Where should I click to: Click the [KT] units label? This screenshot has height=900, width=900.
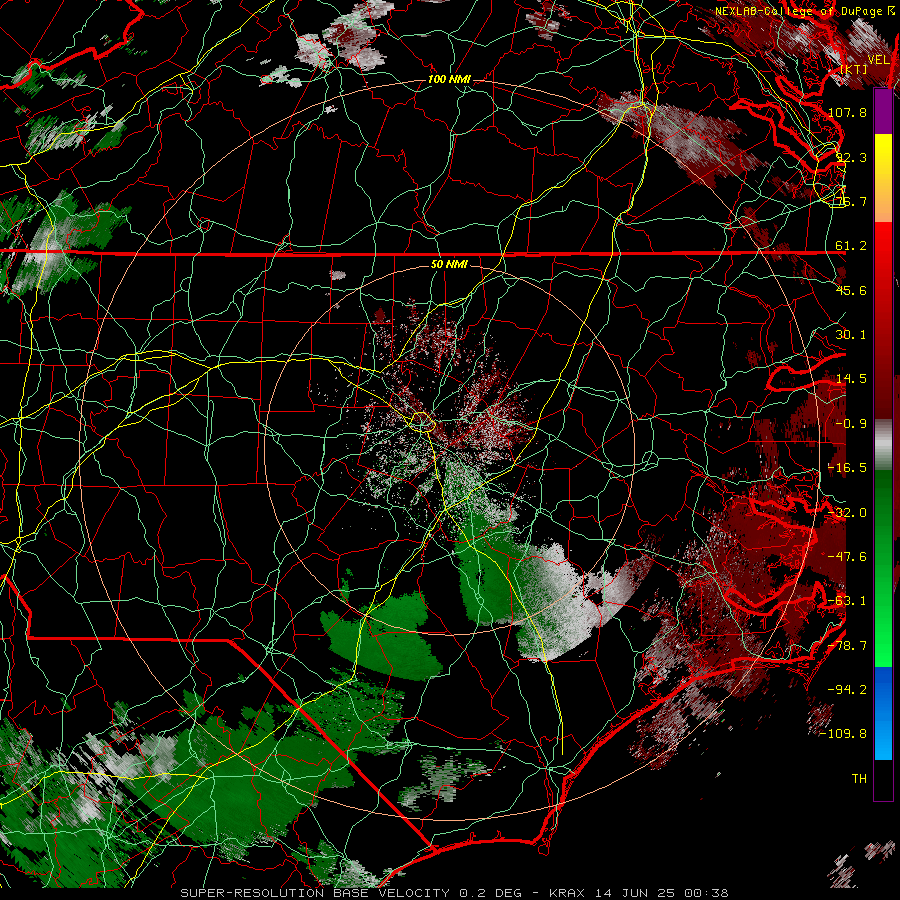[854, 69]
